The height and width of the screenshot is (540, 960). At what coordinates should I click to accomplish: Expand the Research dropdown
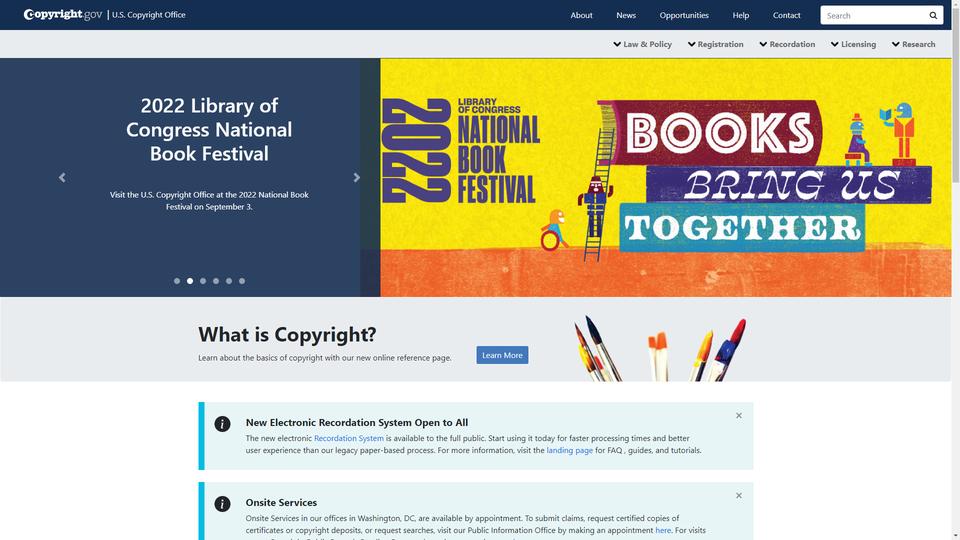pyautogui.click(x=913, y=44)
